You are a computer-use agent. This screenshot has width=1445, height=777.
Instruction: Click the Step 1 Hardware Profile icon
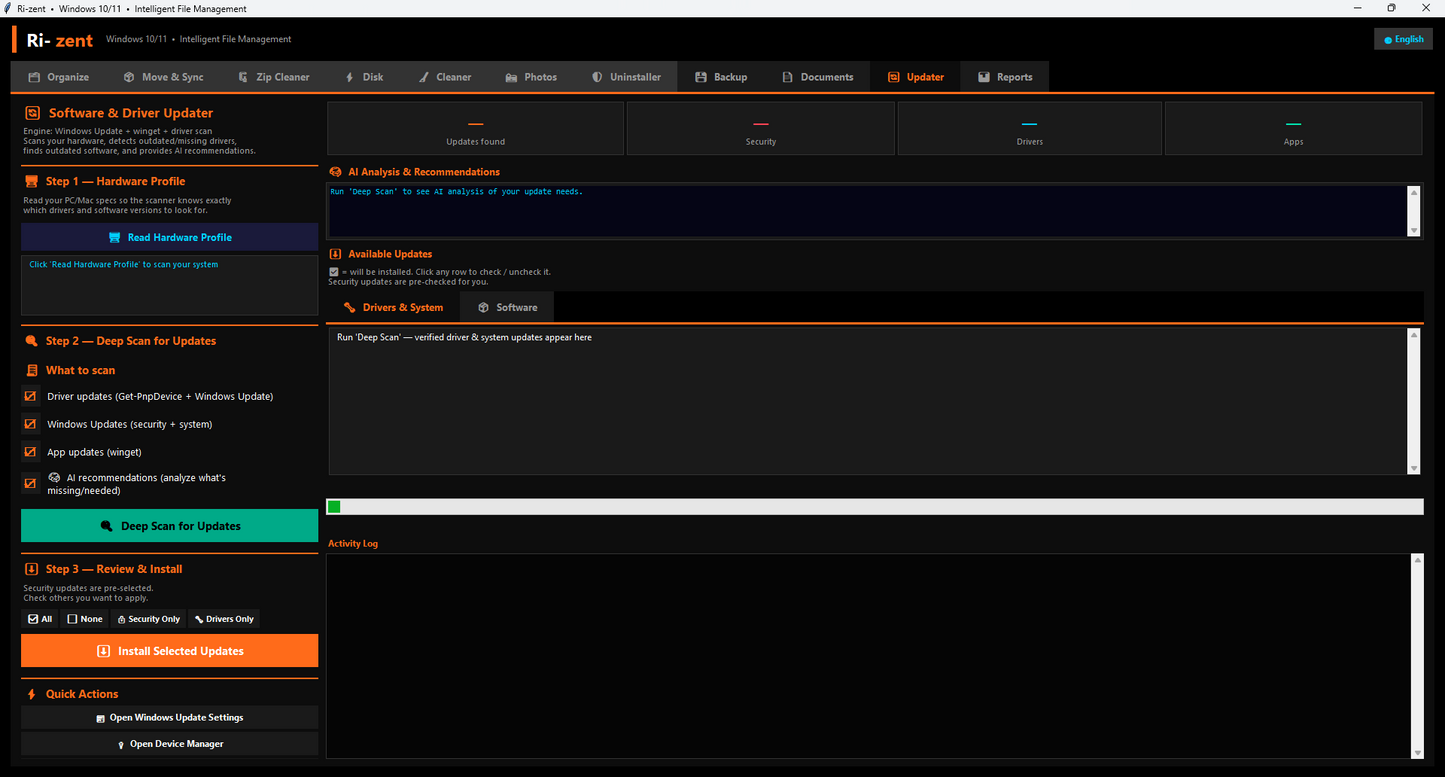click(x=31, y=181)
